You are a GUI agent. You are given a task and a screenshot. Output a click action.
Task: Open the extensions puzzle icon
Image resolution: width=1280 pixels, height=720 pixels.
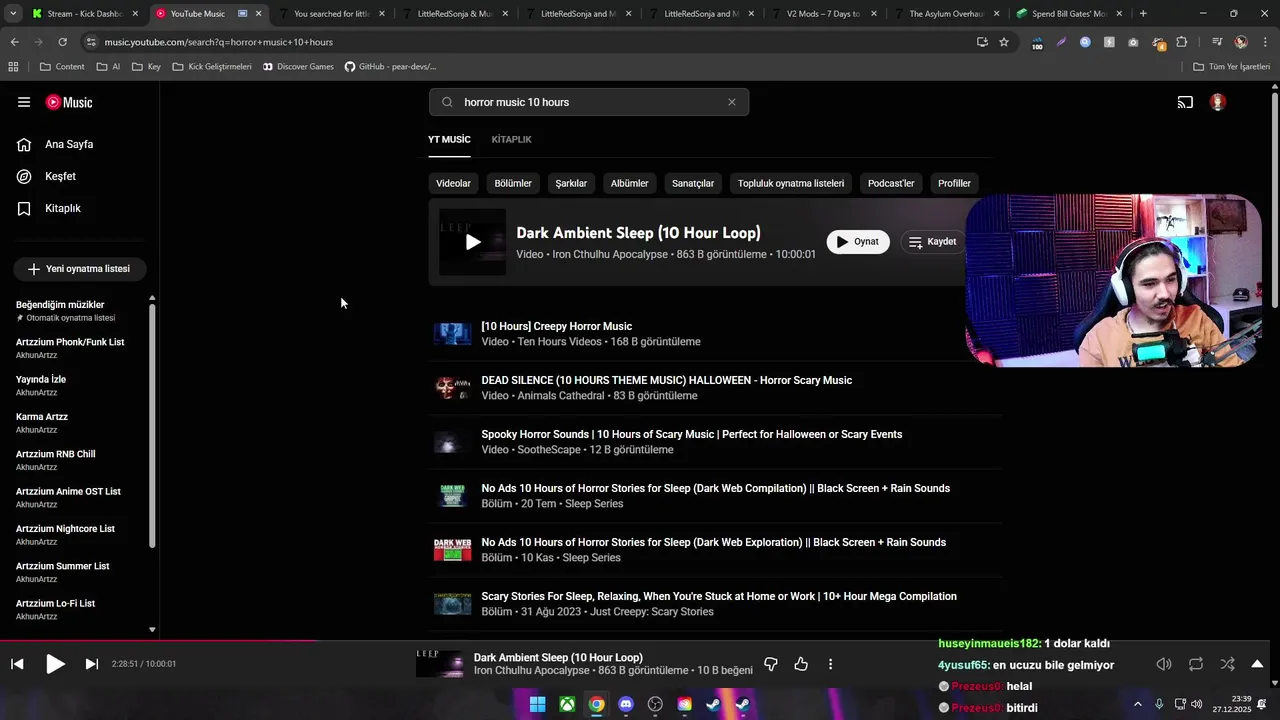tap(1182, 42)
